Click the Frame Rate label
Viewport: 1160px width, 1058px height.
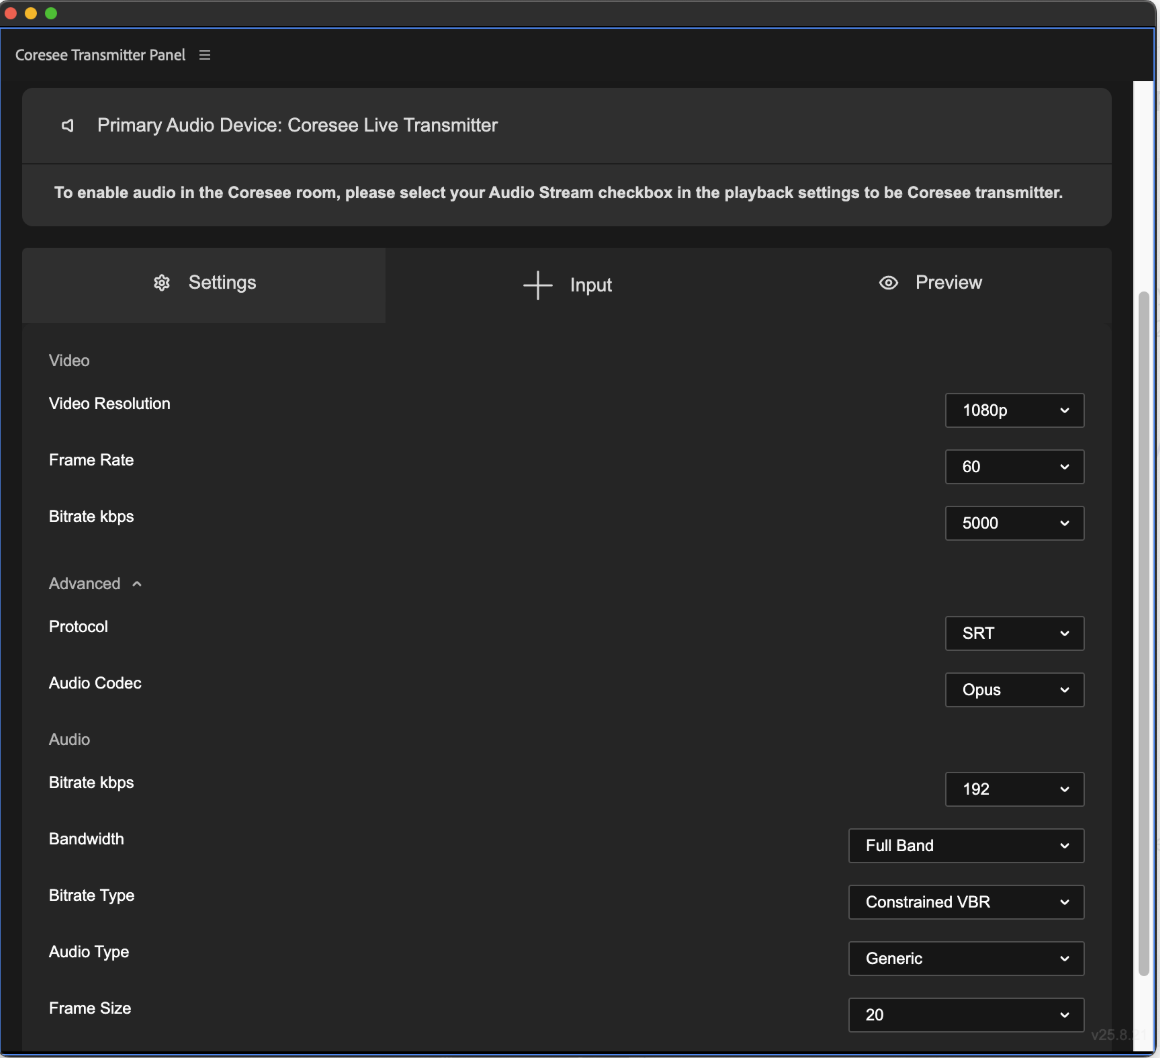91,460
